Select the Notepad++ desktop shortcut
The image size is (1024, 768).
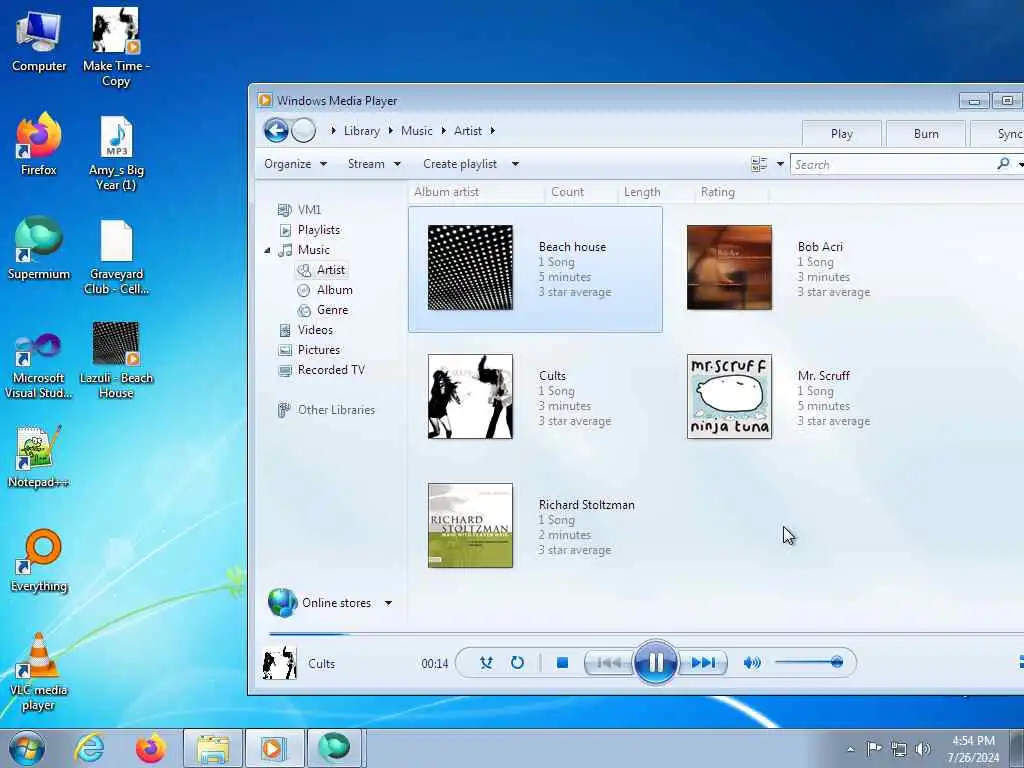39,457
